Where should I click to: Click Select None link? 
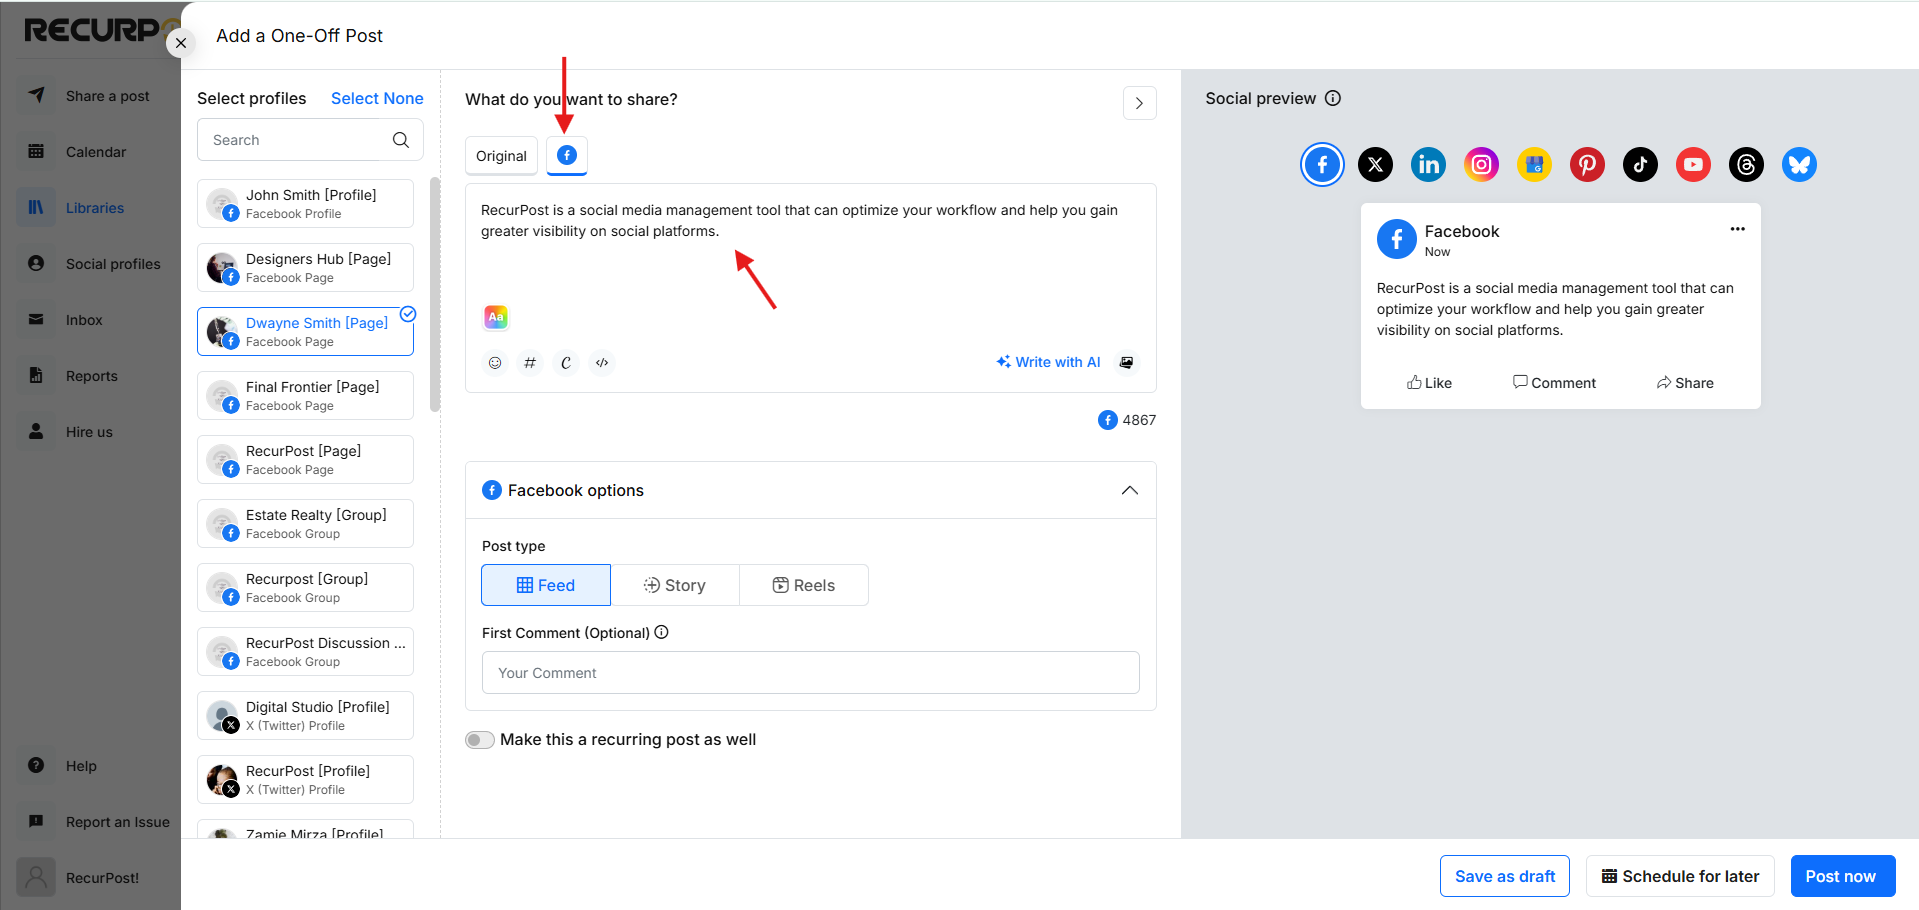(377, 98)
